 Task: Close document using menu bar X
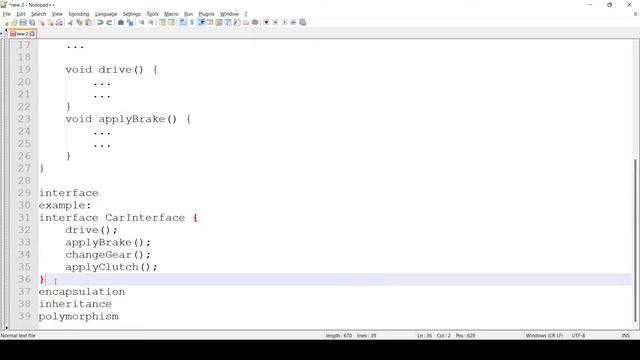pos(635,14)
